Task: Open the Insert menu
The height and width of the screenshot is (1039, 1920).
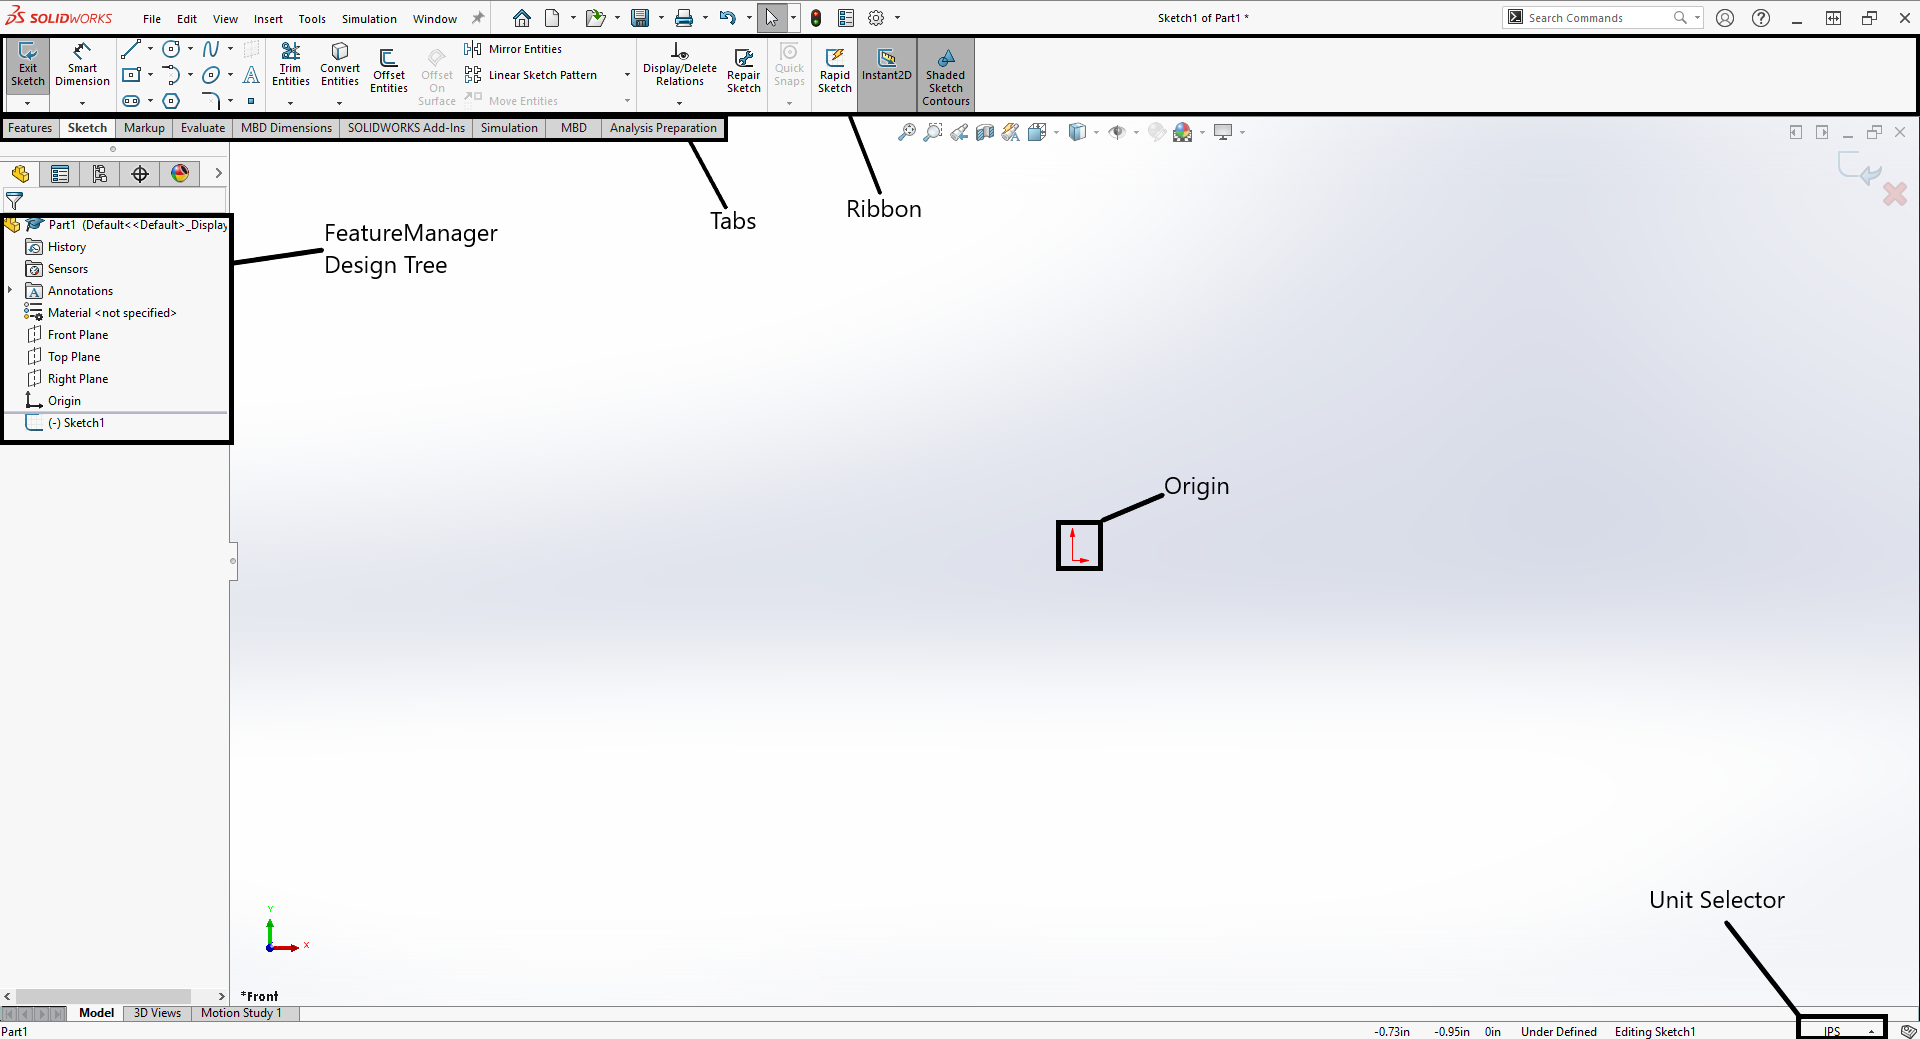Action: point(268,19)
